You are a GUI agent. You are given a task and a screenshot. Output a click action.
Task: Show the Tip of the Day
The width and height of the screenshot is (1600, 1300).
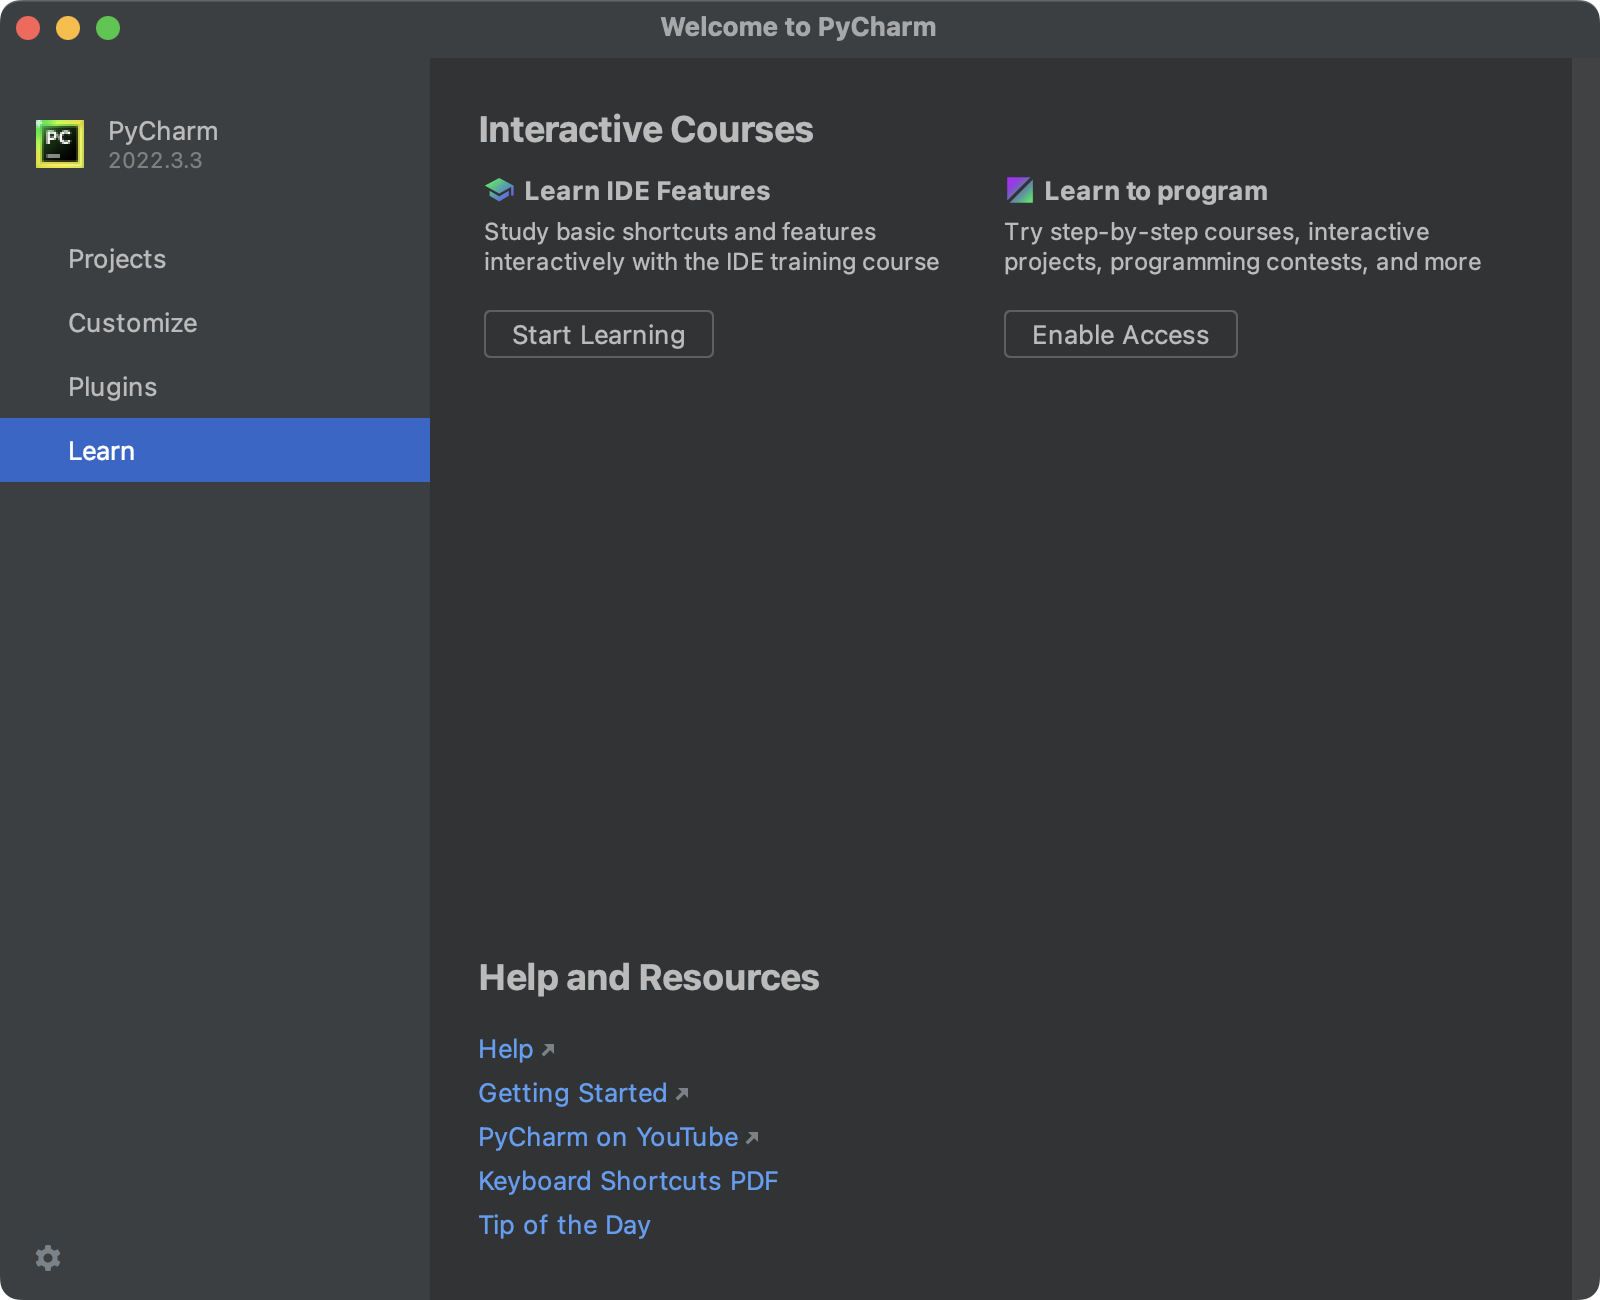coord(564,1225)
